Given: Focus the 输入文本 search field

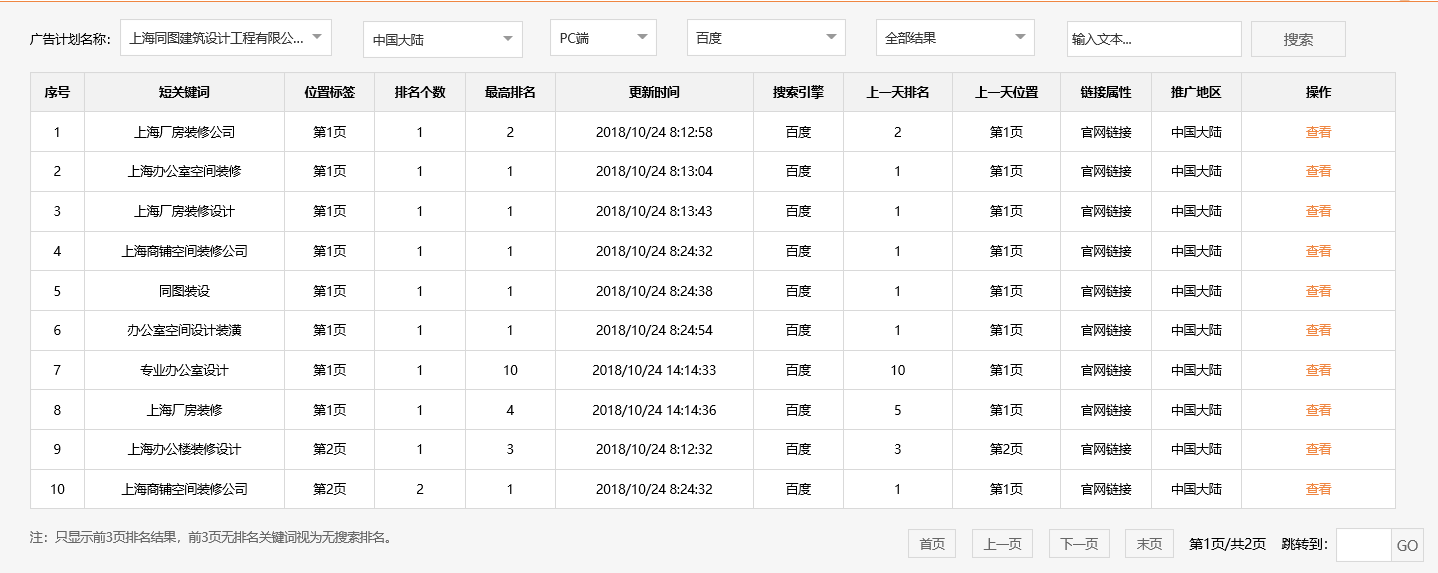Looking at the screenshot, I should [1154, 39].
